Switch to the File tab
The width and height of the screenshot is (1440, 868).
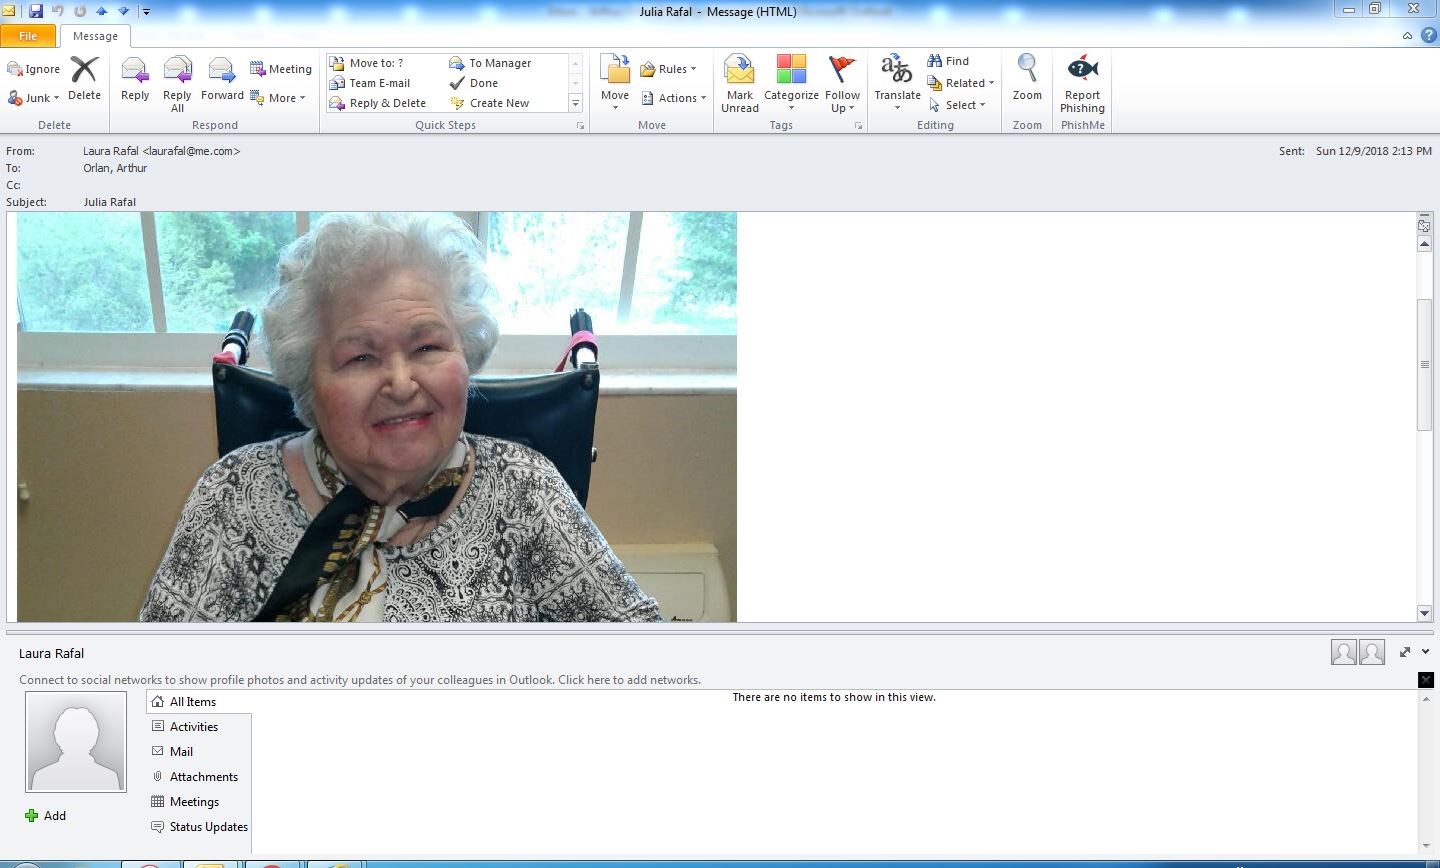point(29,35)
